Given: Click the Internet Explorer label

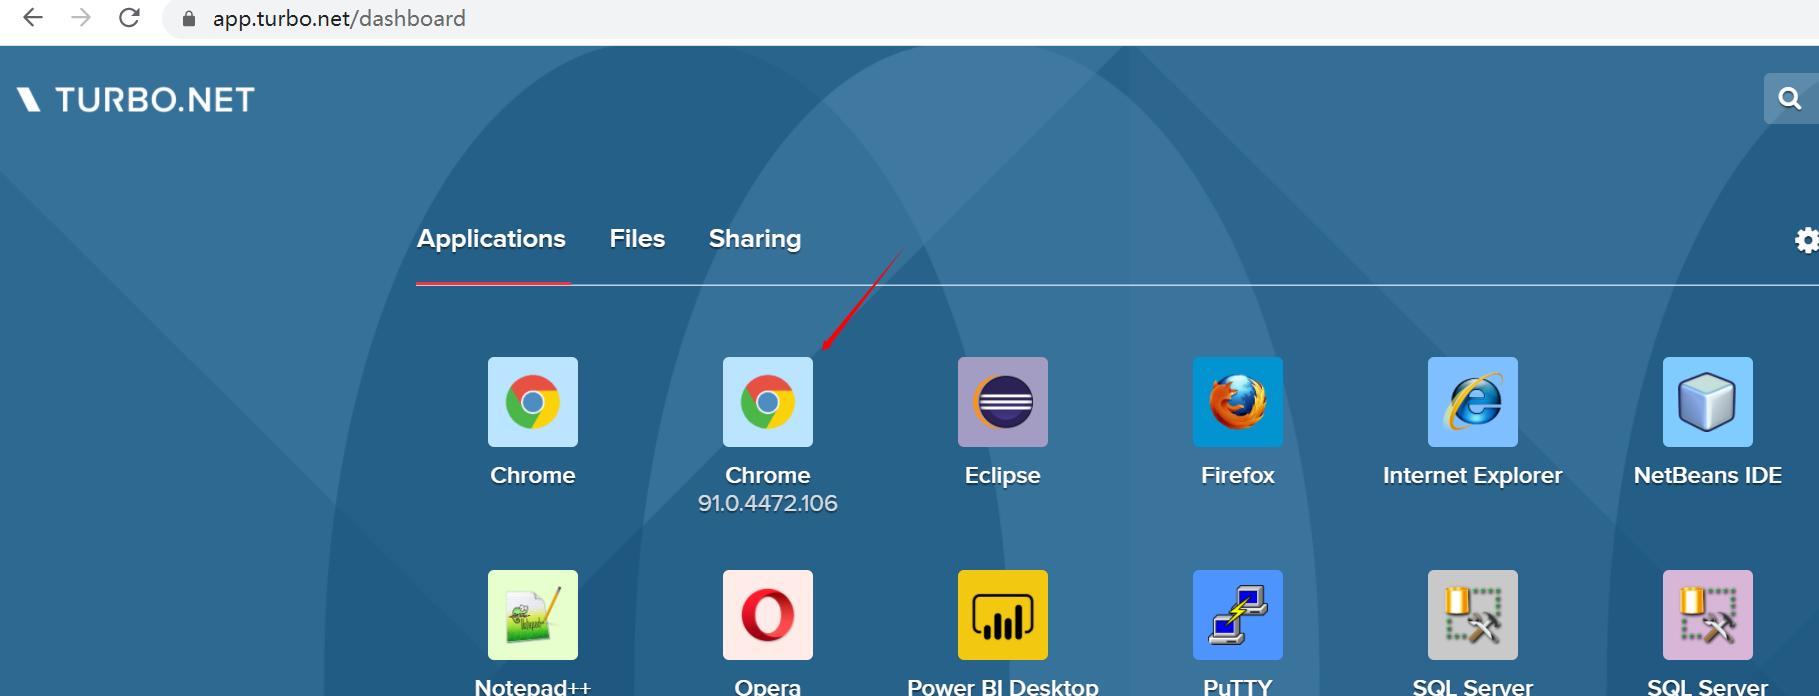Looking at the screenshot, I should (x=1473, y=475).
